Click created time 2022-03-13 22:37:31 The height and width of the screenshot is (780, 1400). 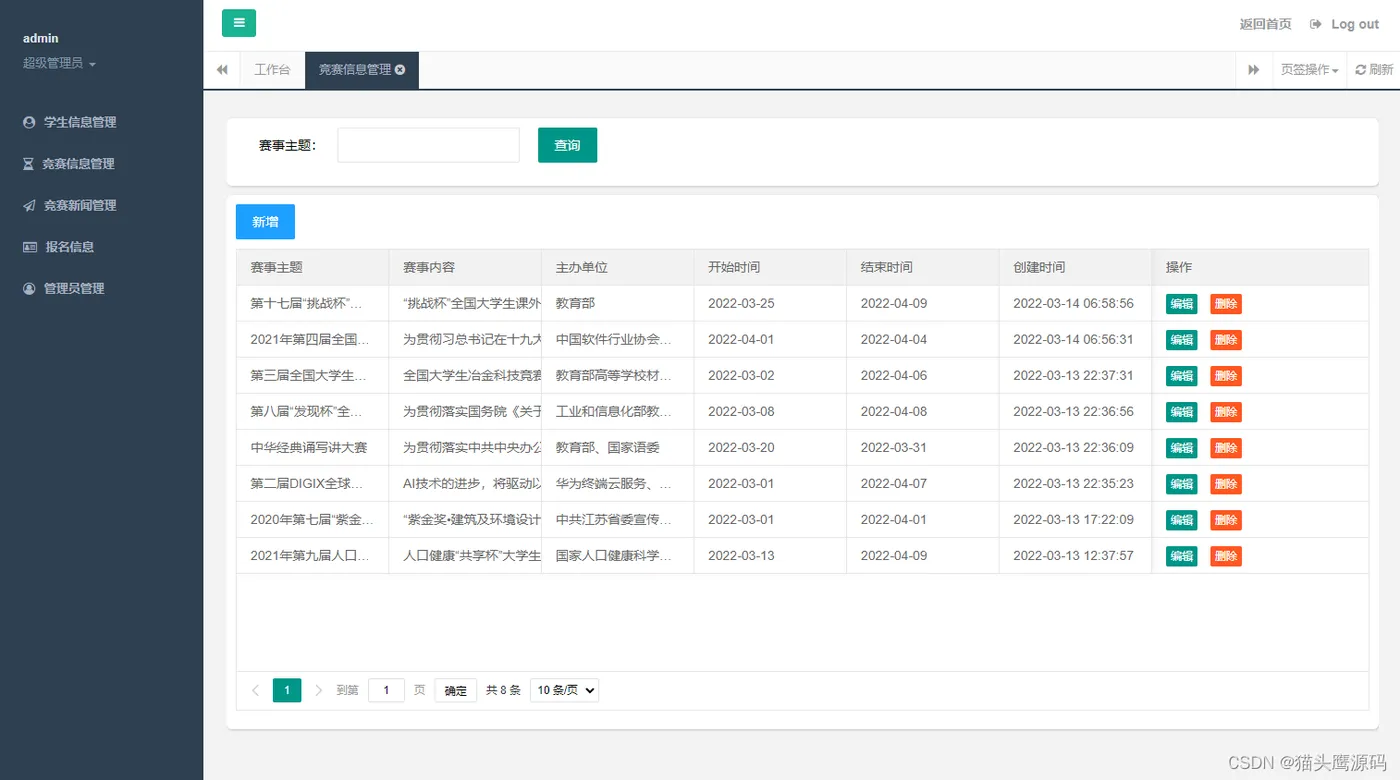point(1074,375)
